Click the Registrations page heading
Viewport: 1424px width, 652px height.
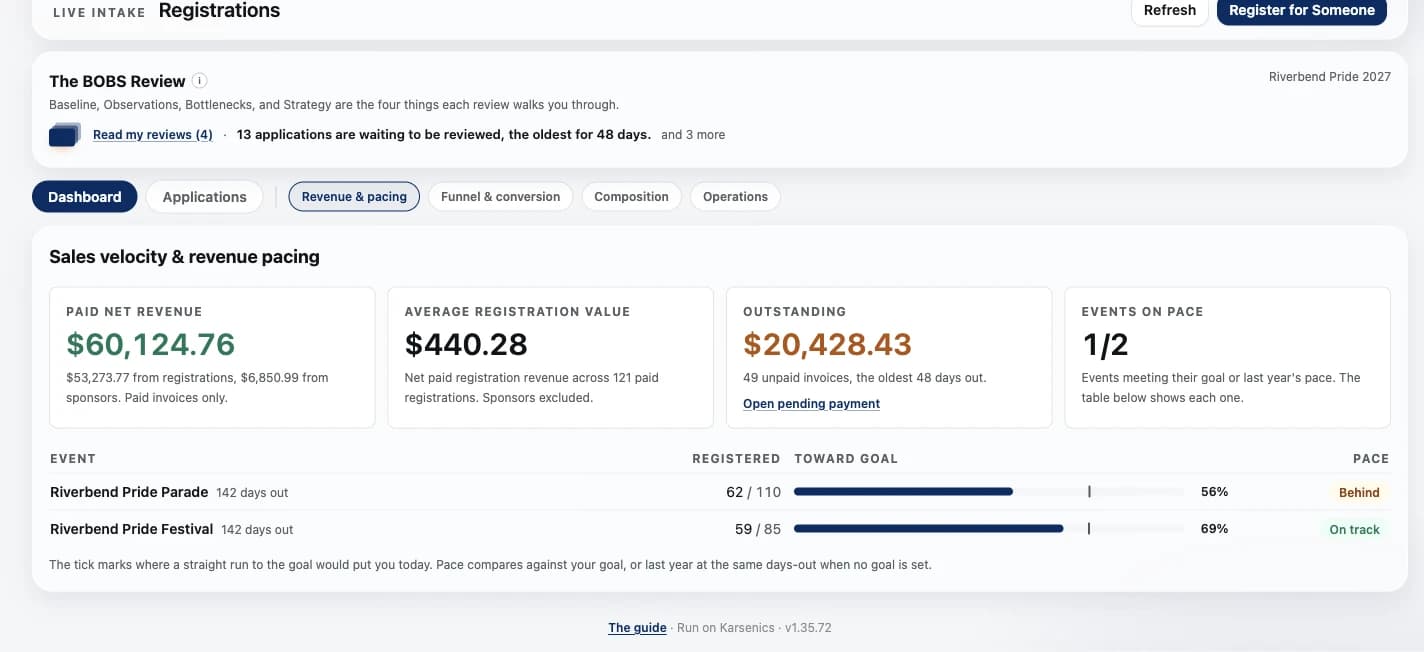(x=219, y=11)
